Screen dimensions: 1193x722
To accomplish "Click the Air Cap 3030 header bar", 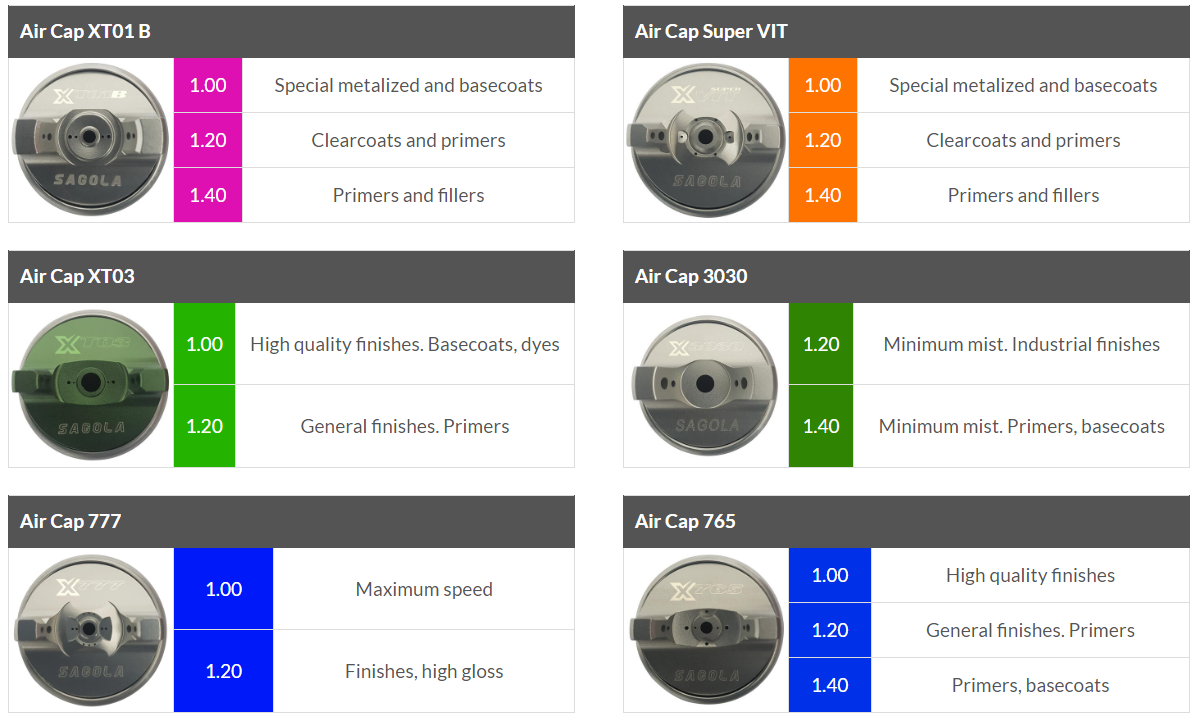I will (x=906, y=277).
